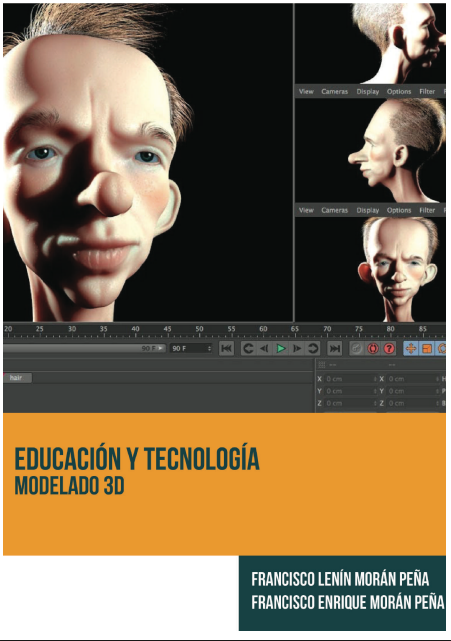The width and height of the screenshot is (451, 641).
Task: Open Options menu in upper right viewport
Action: (x=399, y=92)
